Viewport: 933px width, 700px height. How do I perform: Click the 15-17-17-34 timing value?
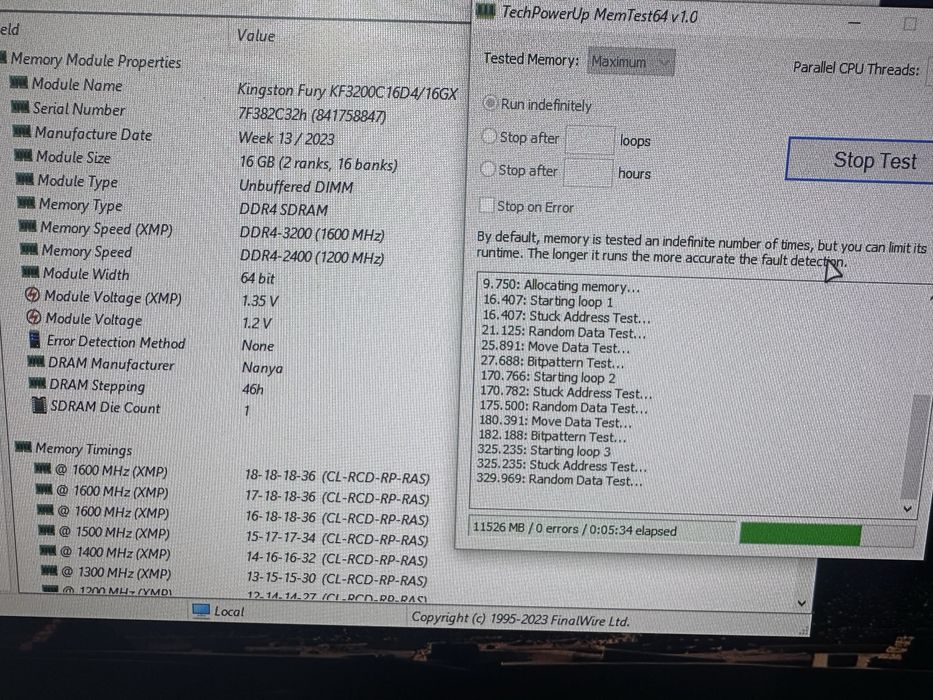click(x=337, y=539)
